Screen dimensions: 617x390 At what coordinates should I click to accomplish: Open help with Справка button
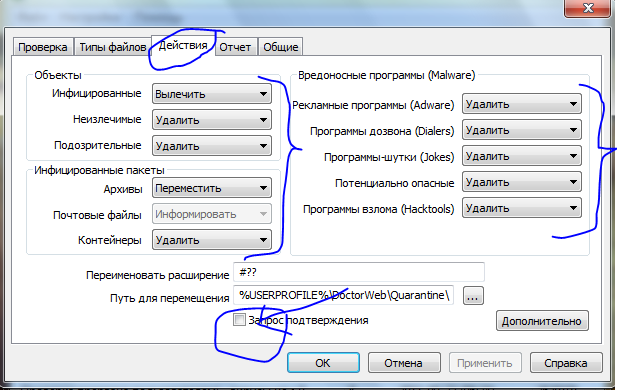(566, 362)
